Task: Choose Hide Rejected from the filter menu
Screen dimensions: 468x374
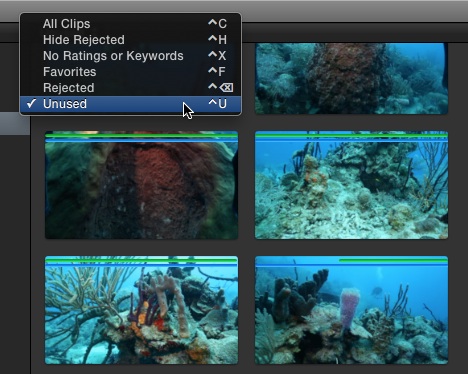Action: (130, 40)
